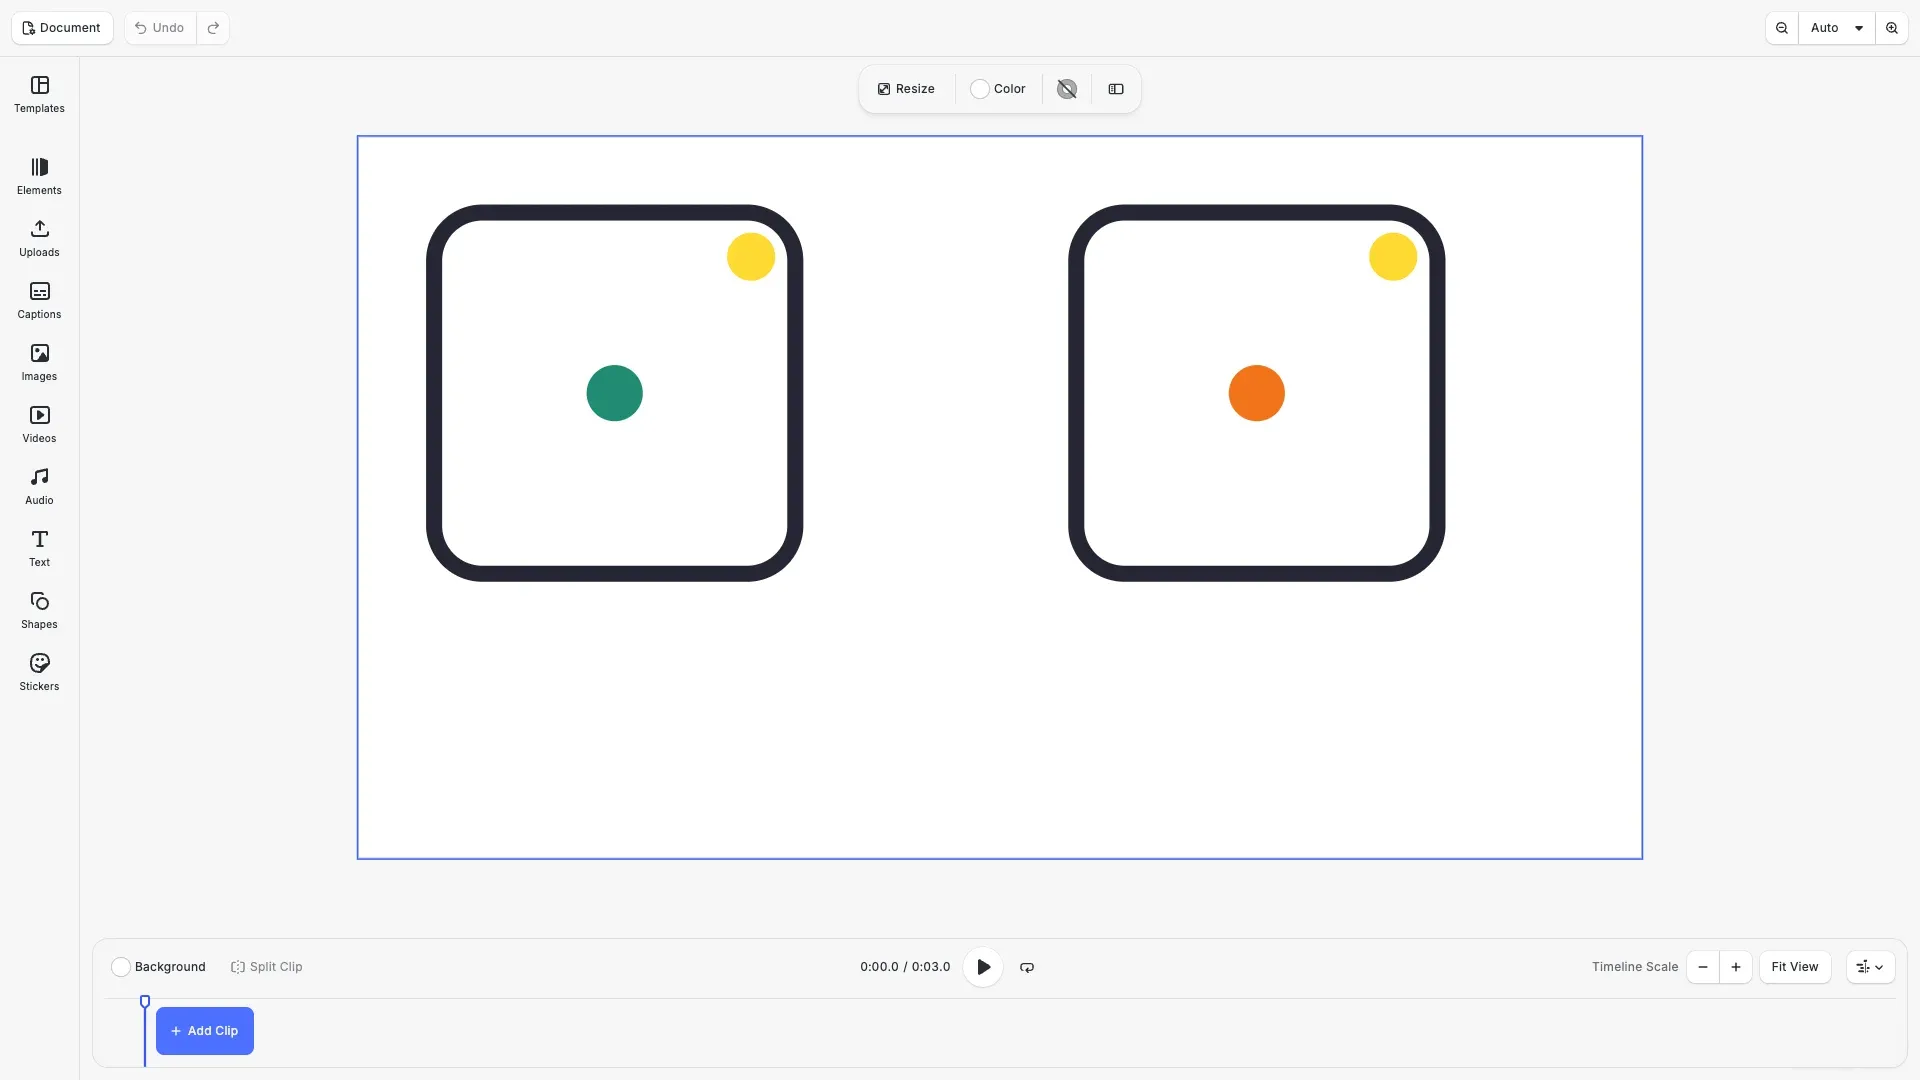Image resolution: width=1920 pixels, height=1080 pixels.
Task: Open the Videos panel
Action: pos(39,425)
